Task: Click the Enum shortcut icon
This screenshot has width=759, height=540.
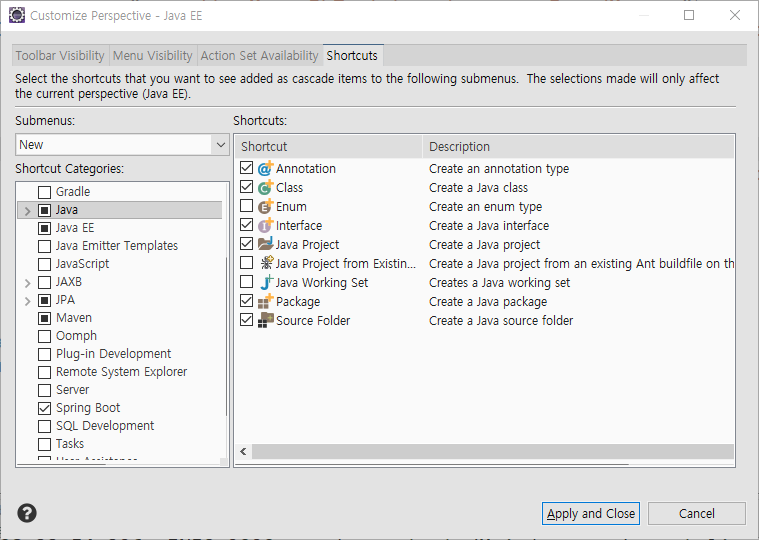Action: [265, 207]
